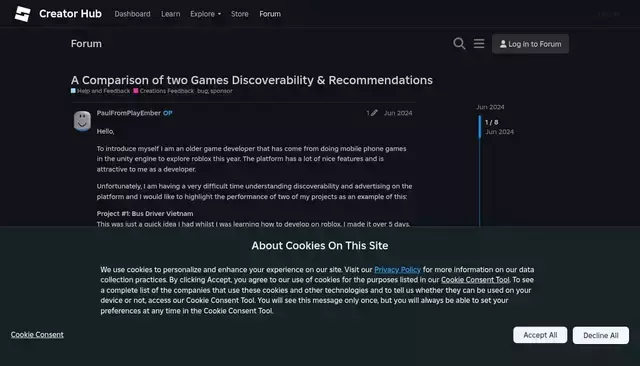Go to the Learn nav item
The width and height of the screenshot is (640, 366).
171,14
